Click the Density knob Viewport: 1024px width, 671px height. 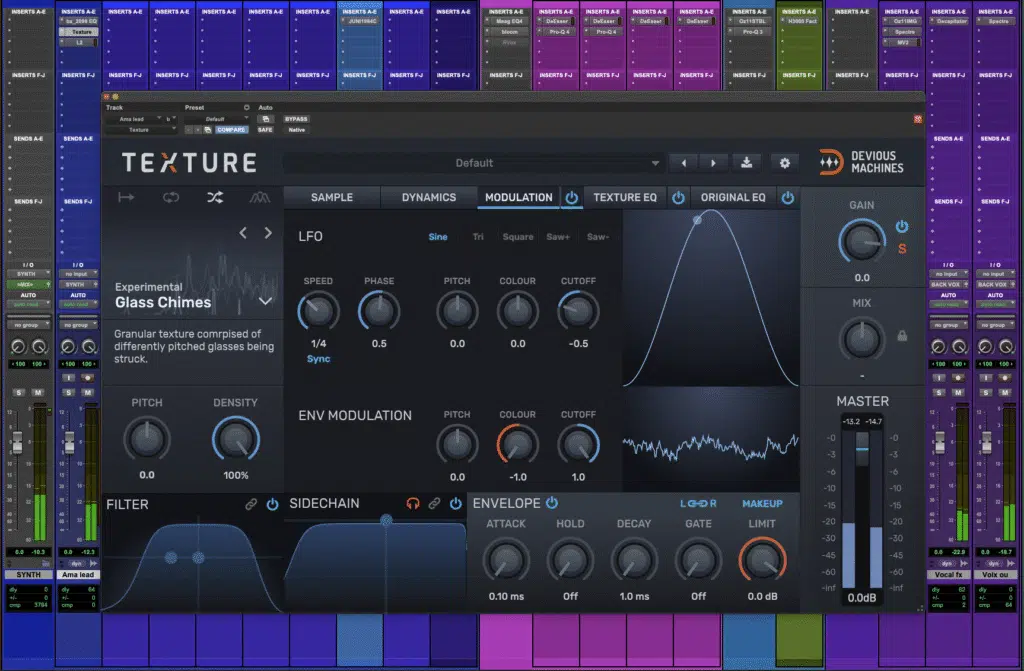click(236, 440)
